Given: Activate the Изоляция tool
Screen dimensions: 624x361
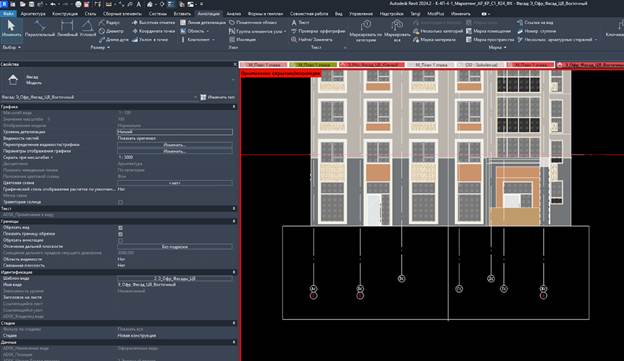Looking at the screenshot, I should [242, 40].
